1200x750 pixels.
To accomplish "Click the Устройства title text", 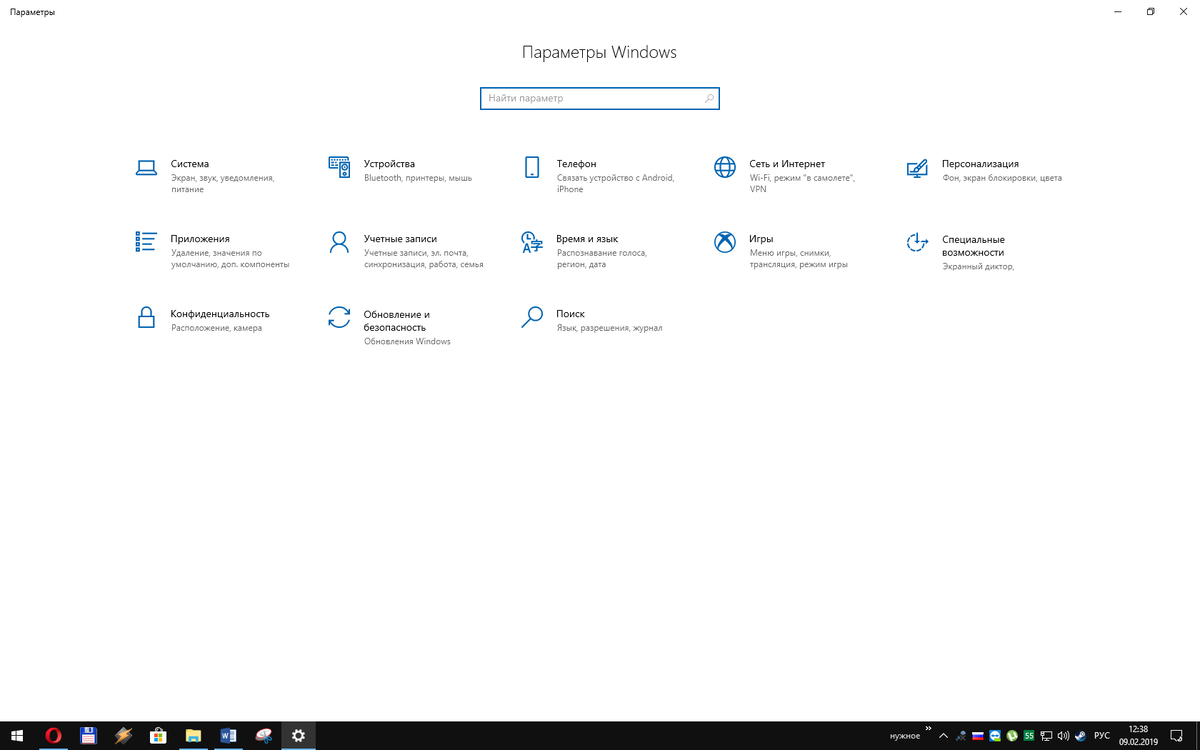I will [x=389, y=164].
